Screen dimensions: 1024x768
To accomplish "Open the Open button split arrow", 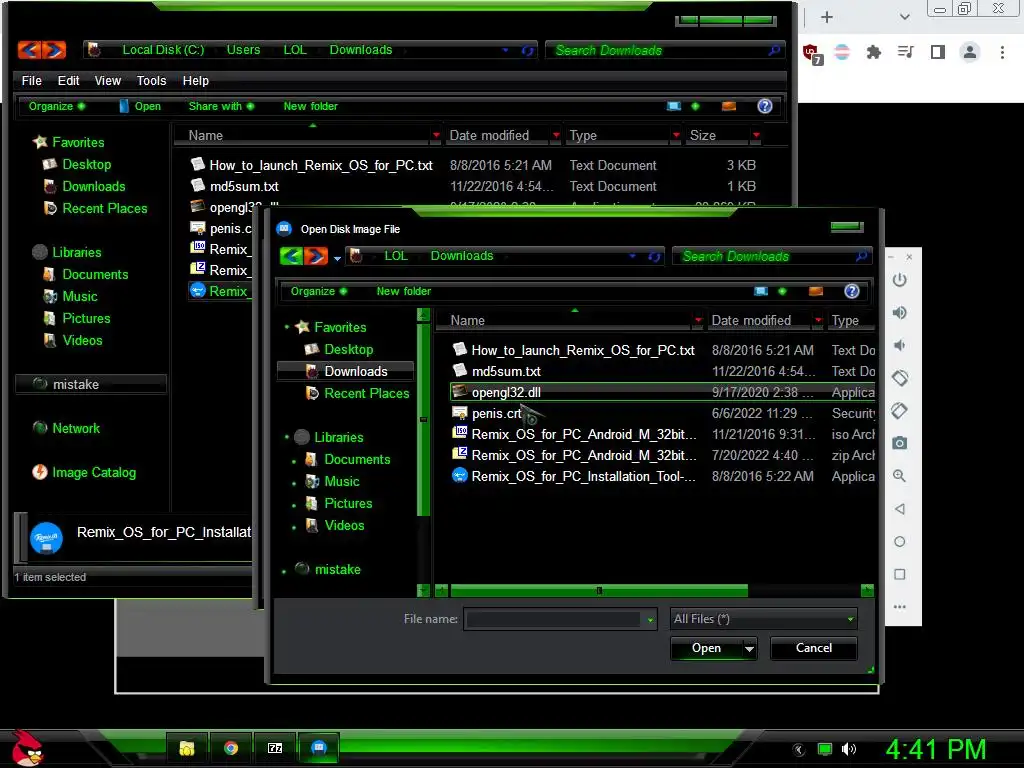I will pos(749,648).
